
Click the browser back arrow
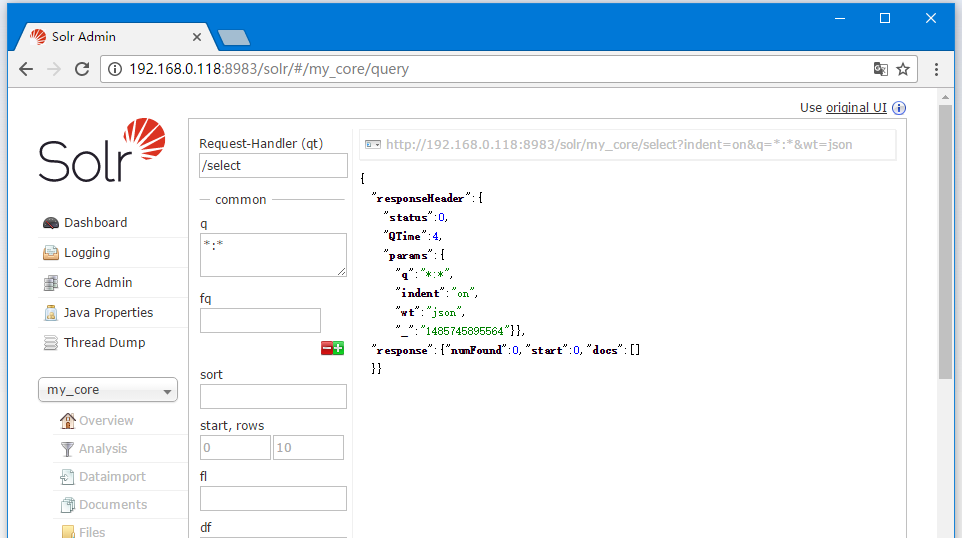coord(26,69)
